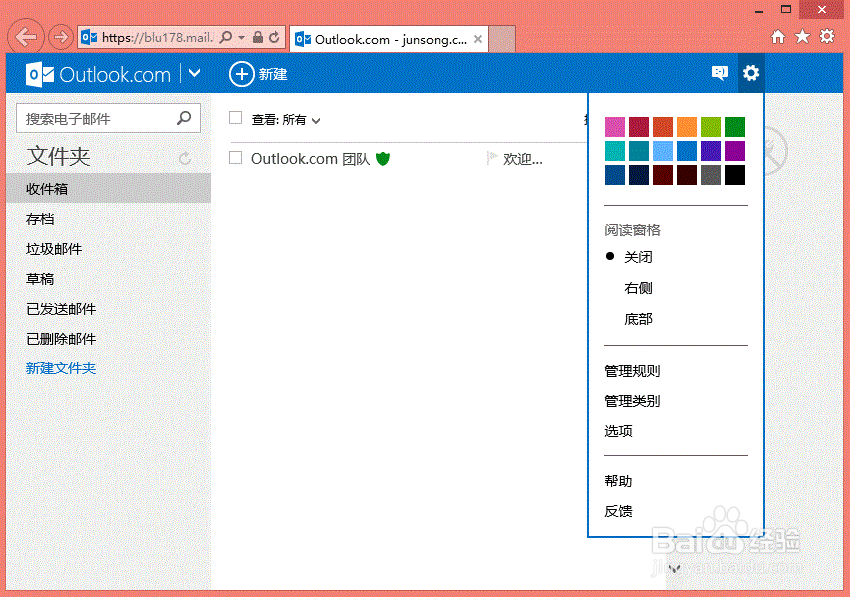The image size is (850, 597).
Task: Open the Messenger chat icon
Action: pos(720,73)
